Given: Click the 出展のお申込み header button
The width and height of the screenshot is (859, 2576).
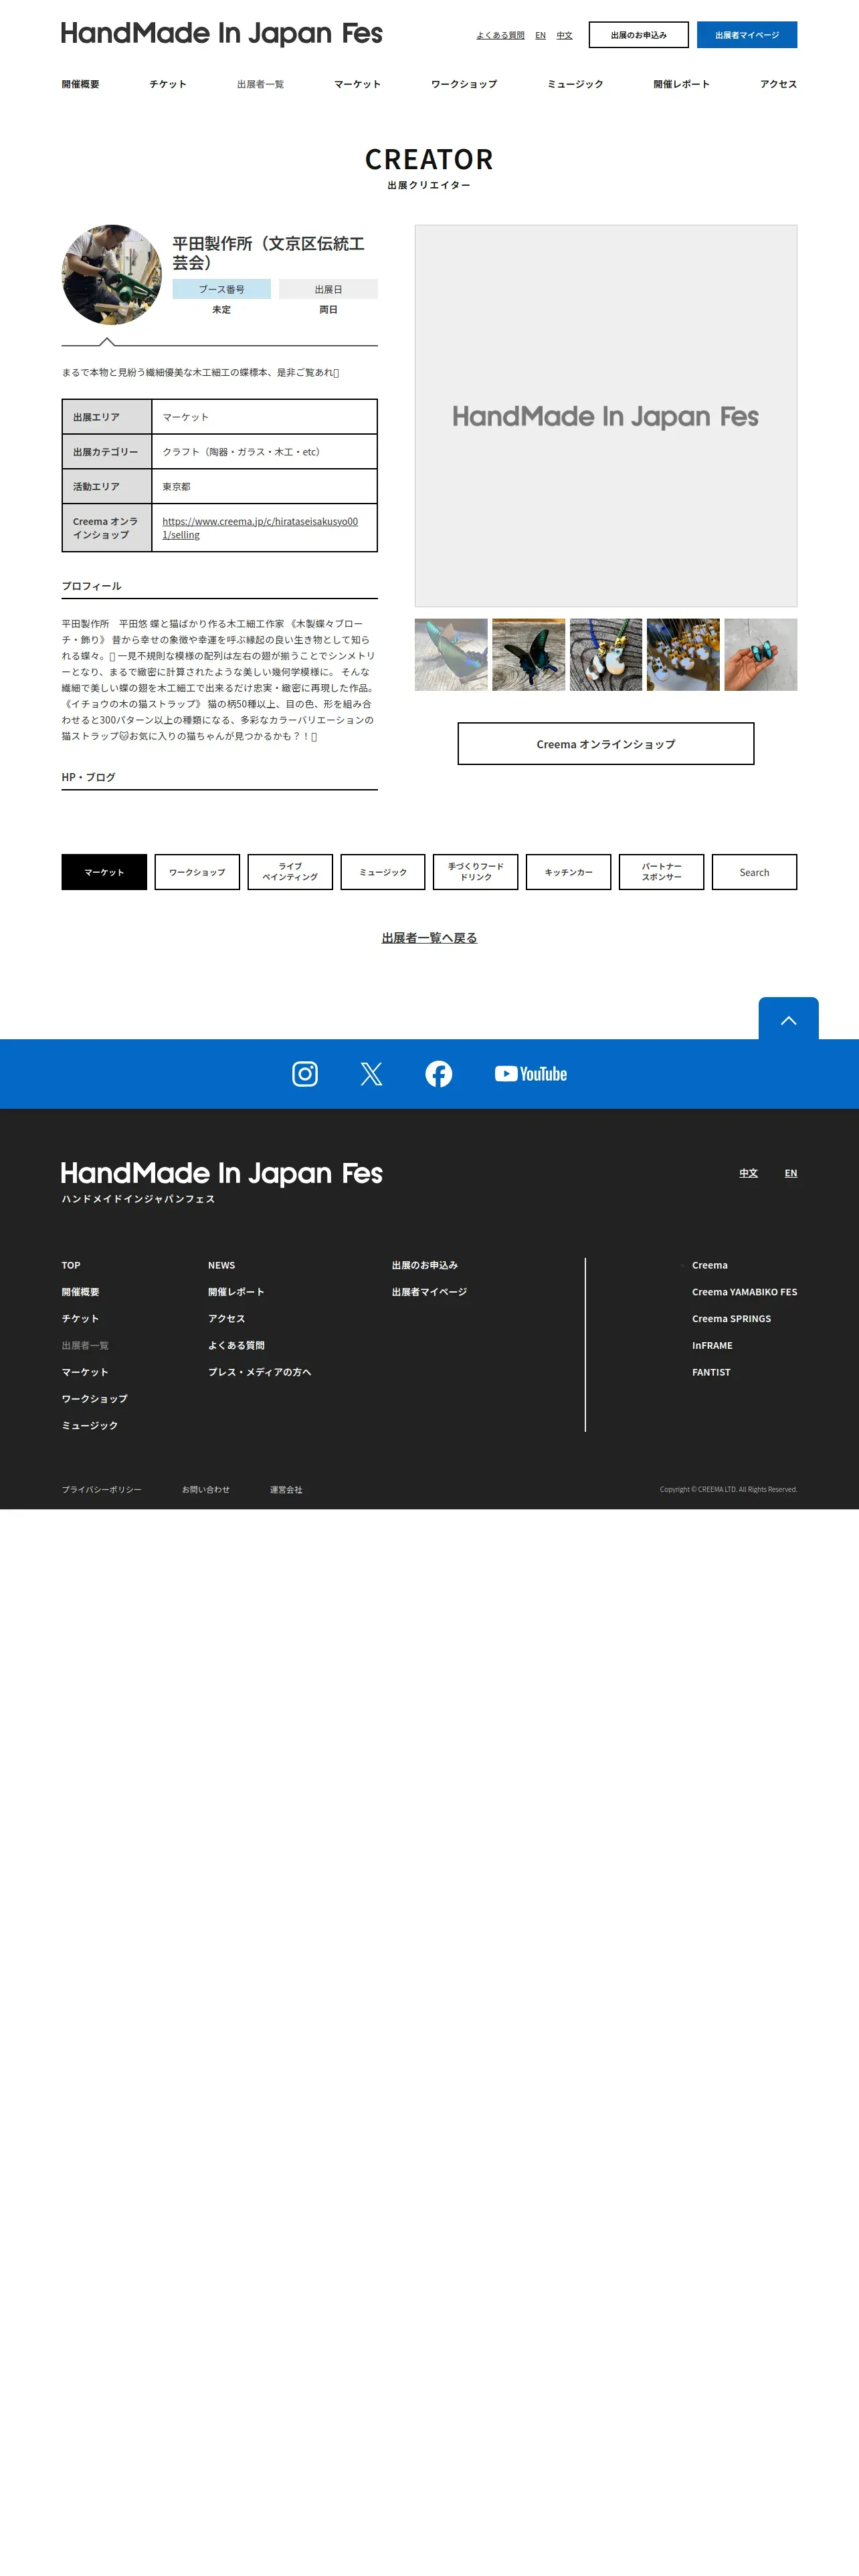Looking at the screenshot, I should click(x=638, y=35).
